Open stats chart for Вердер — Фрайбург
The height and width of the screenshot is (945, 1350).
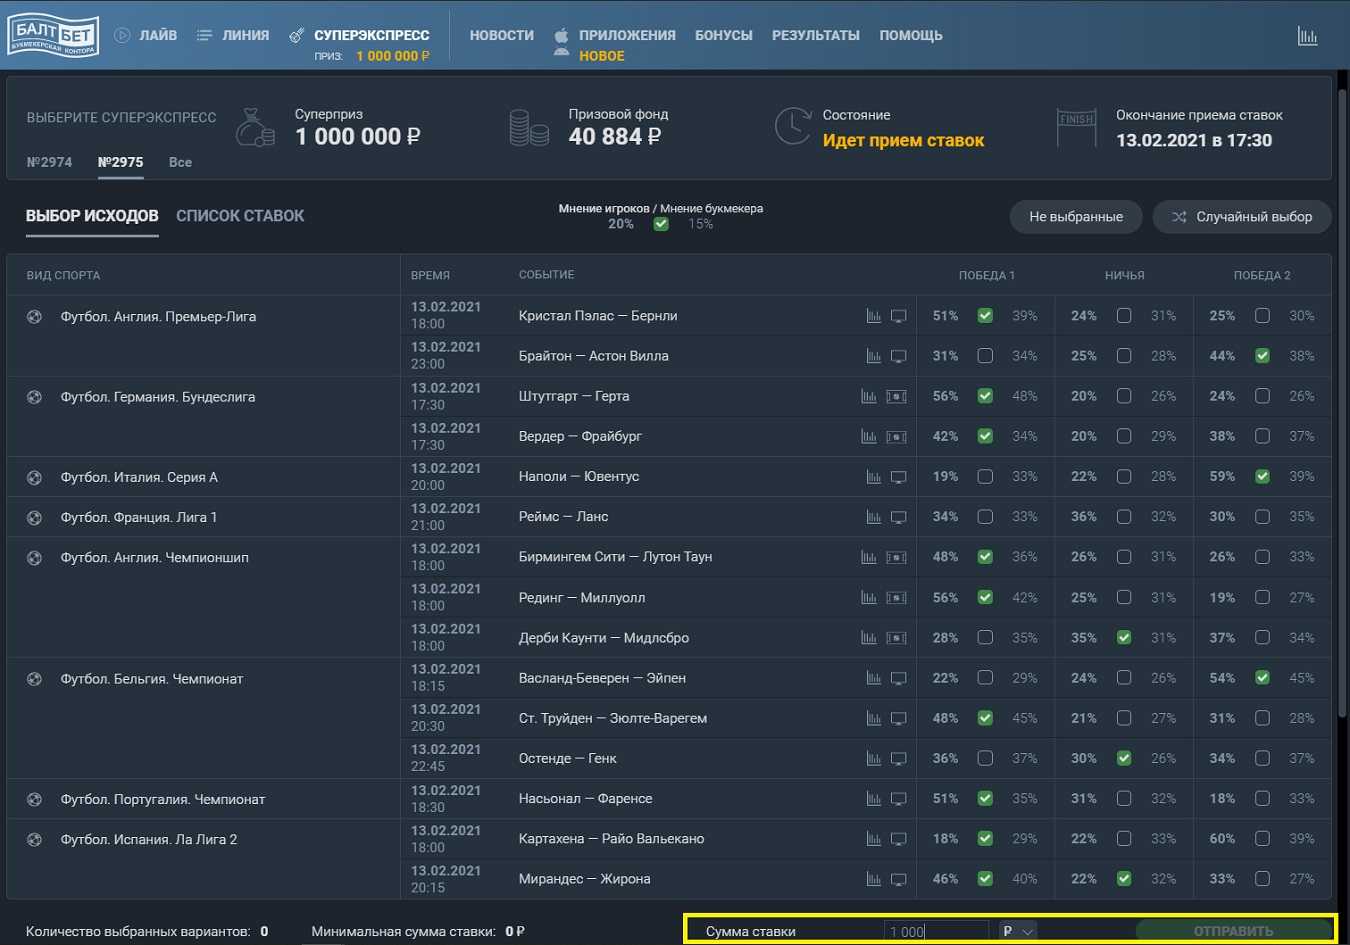[868, 436]
